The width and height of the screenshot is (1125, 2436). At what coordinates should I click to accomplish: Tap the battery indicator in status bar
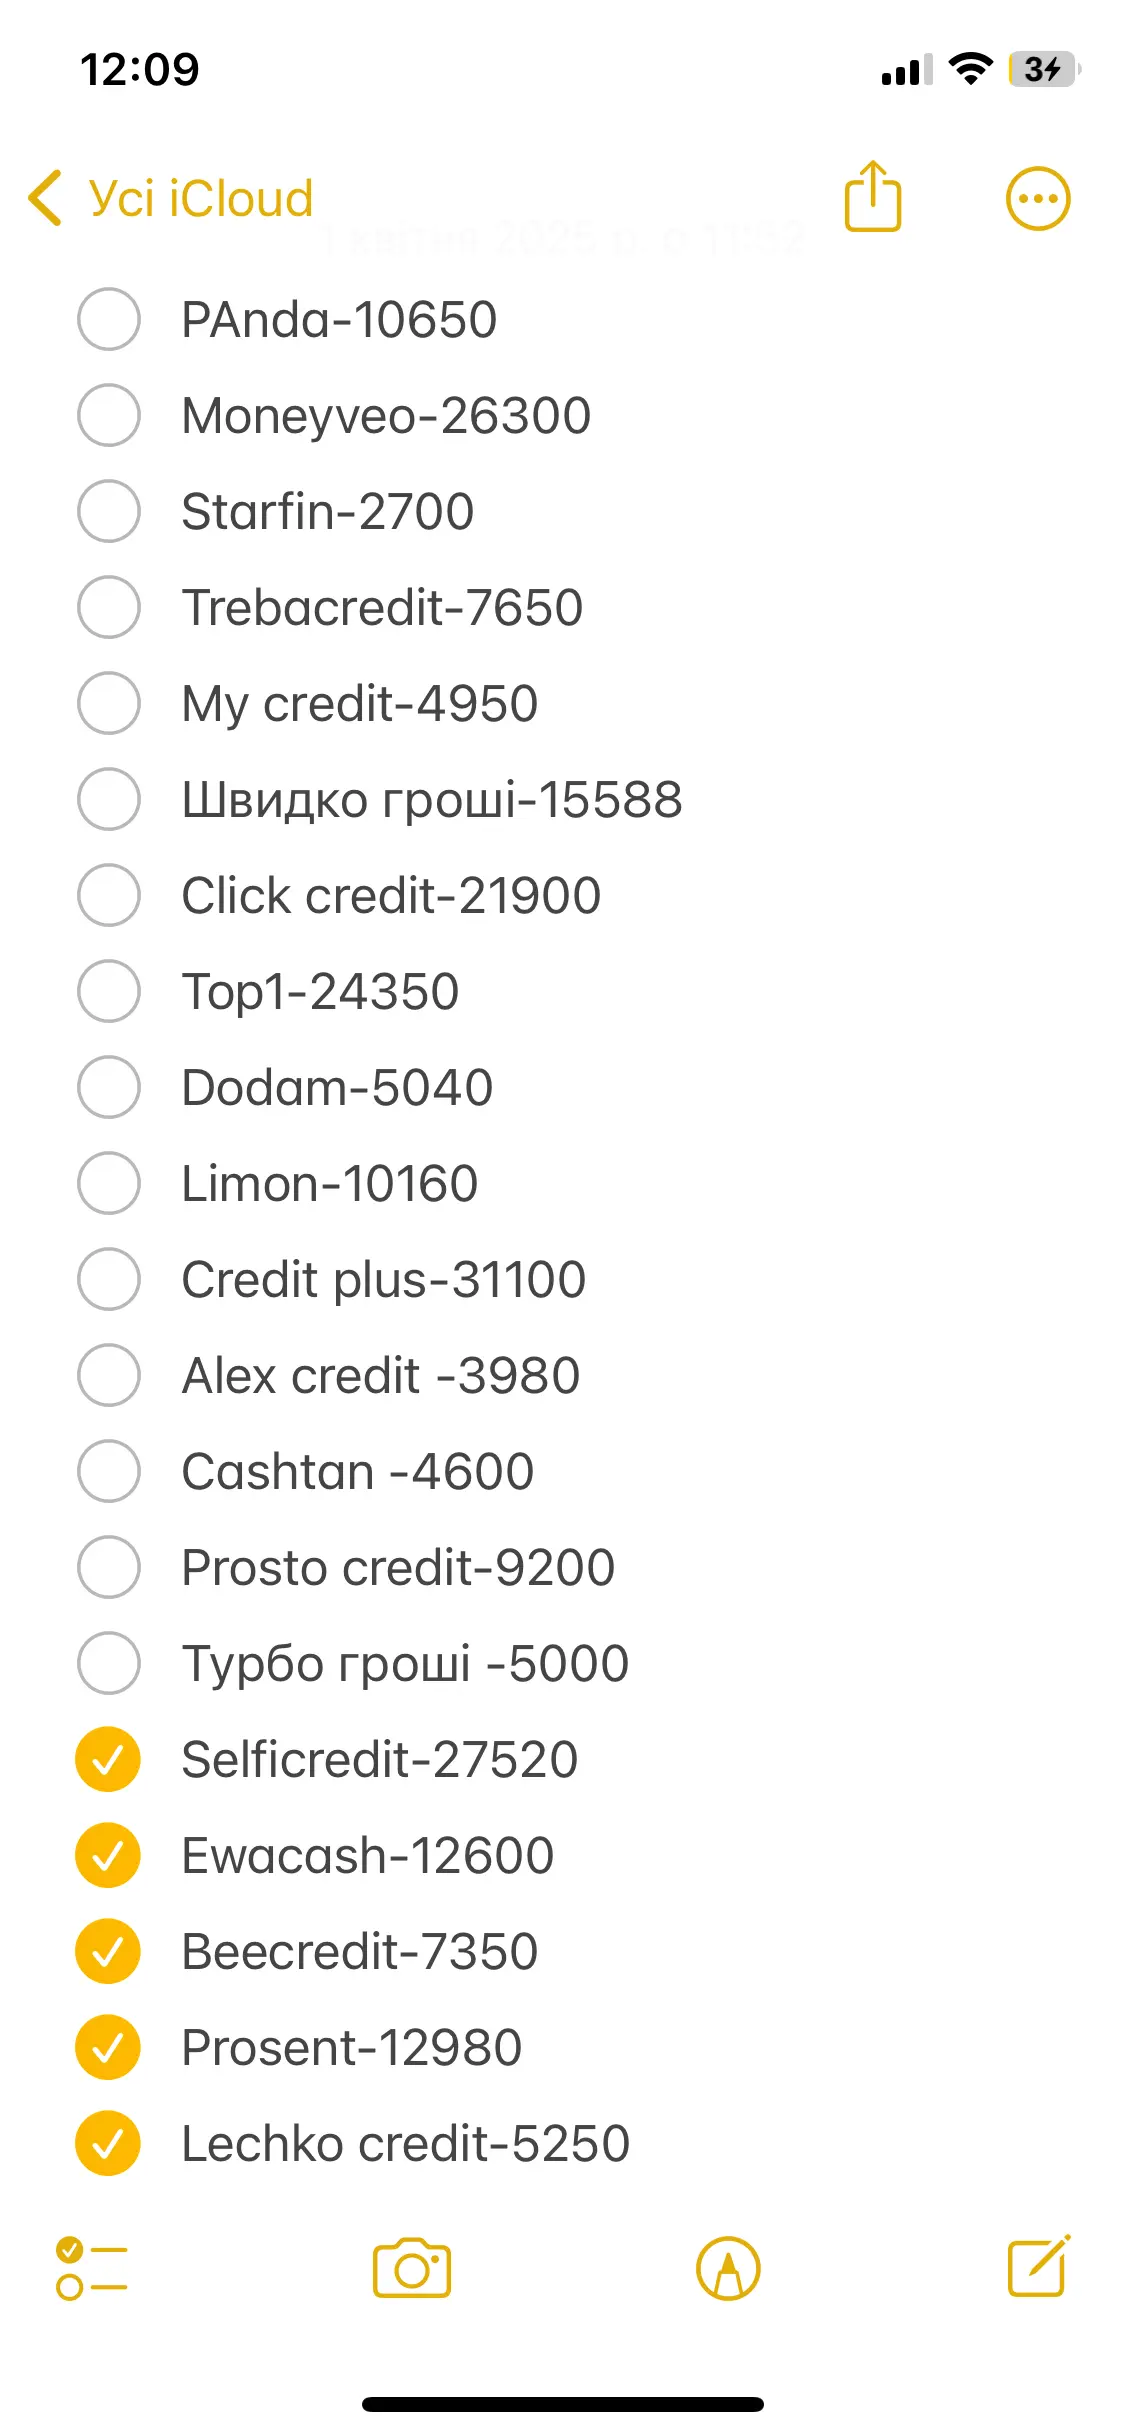(1044, 69)
